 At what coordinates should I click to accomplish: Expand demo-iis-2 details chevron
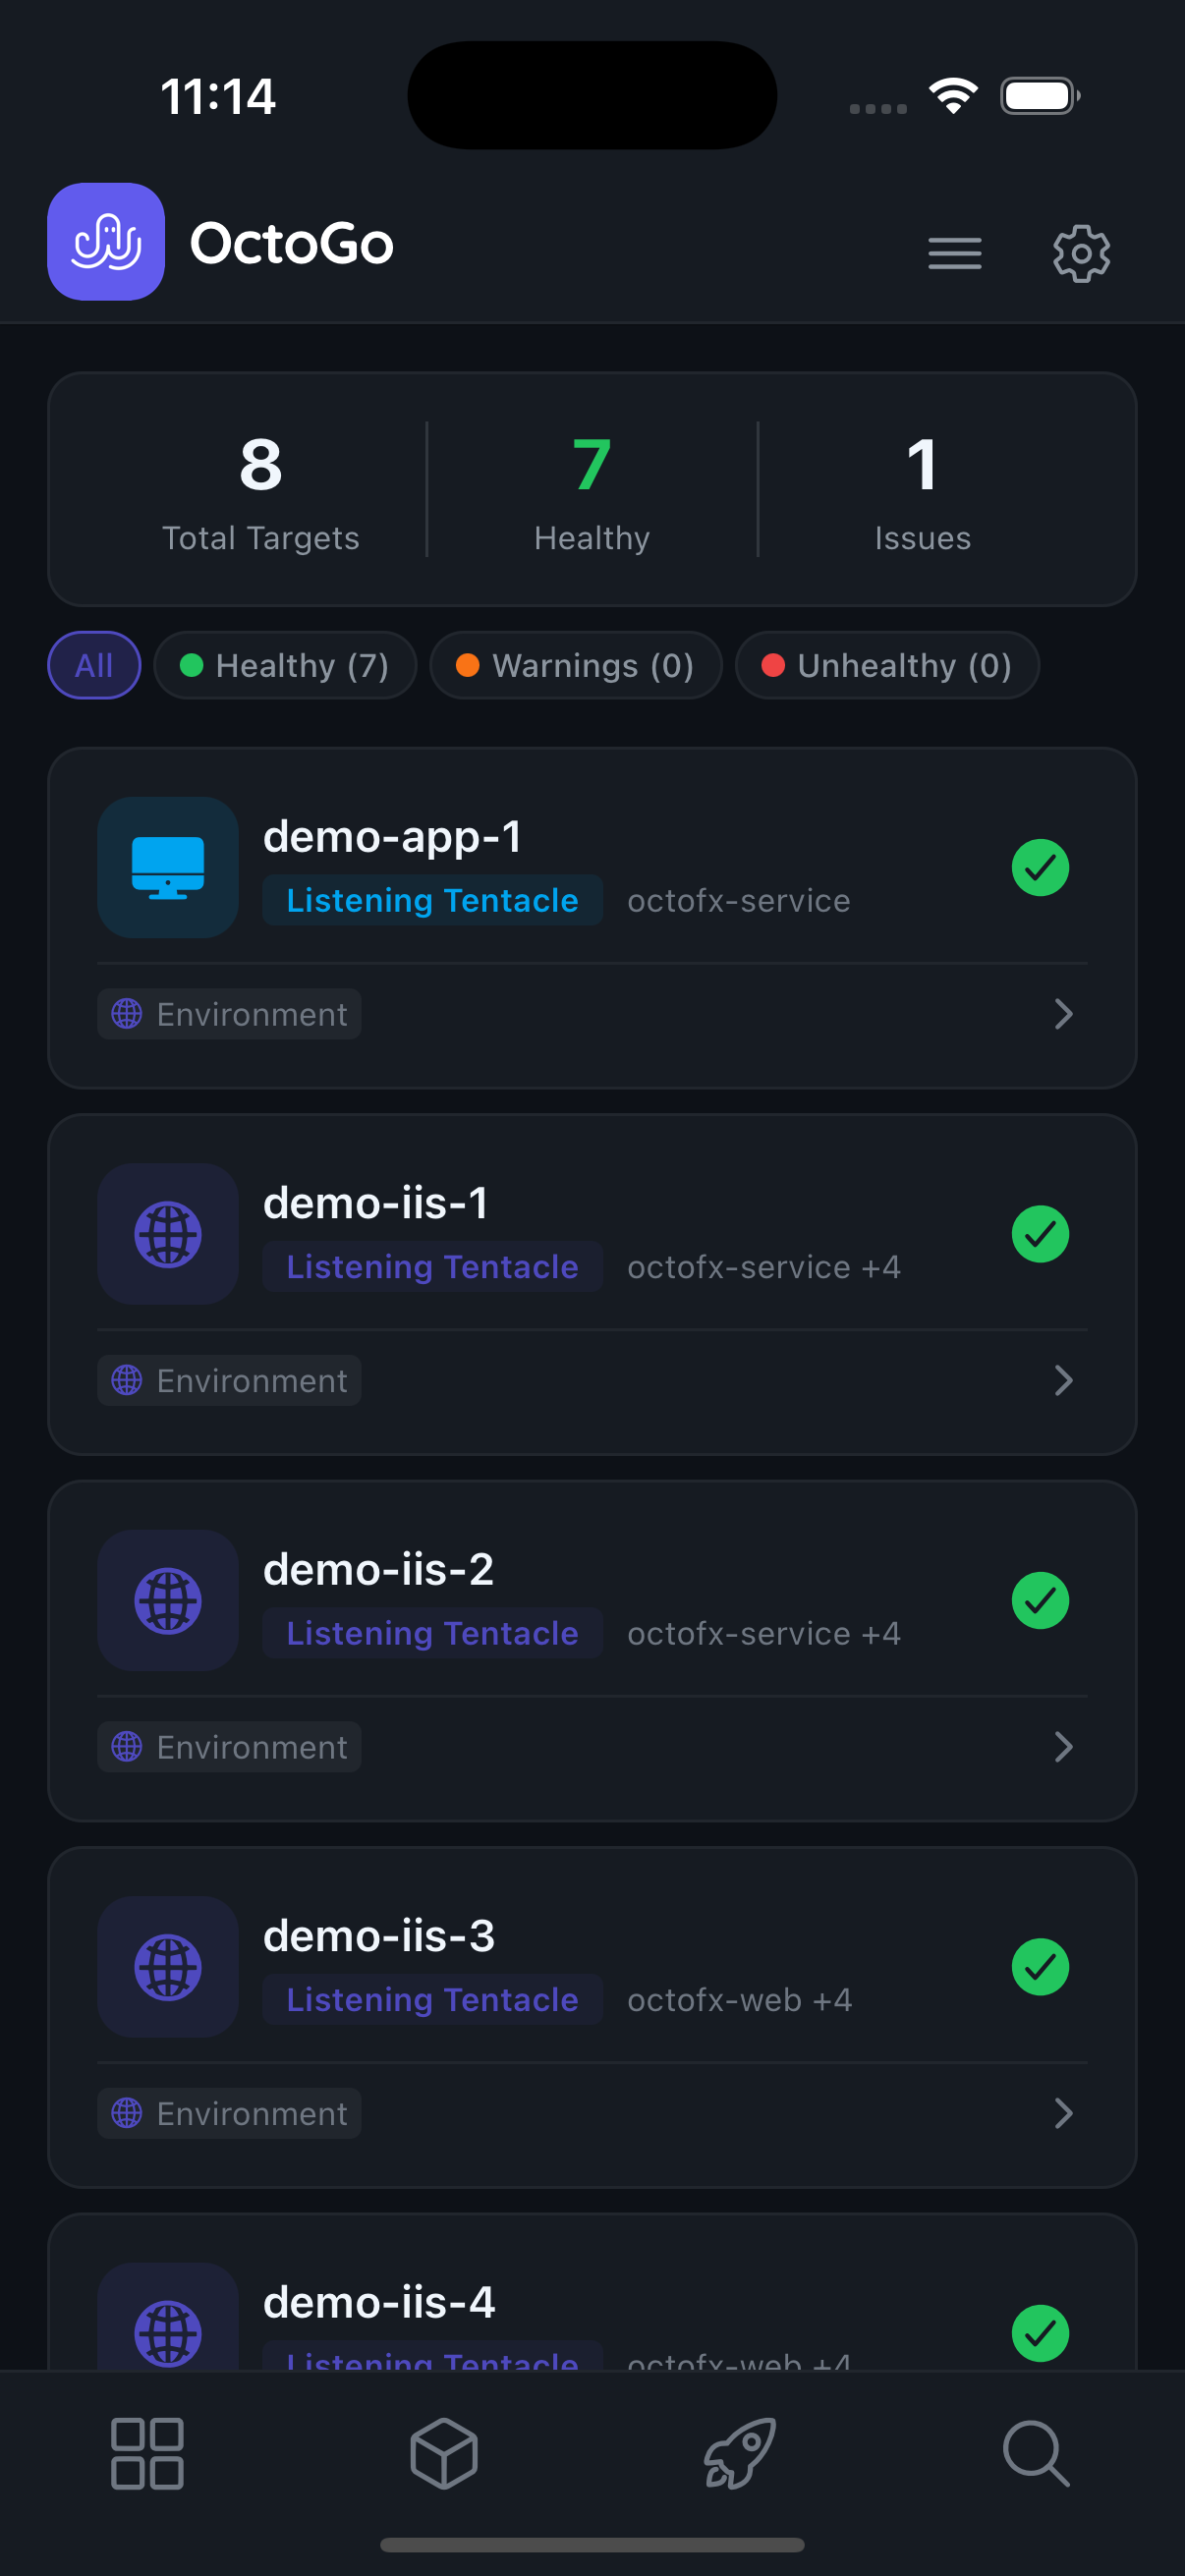coord(1063,1746)
